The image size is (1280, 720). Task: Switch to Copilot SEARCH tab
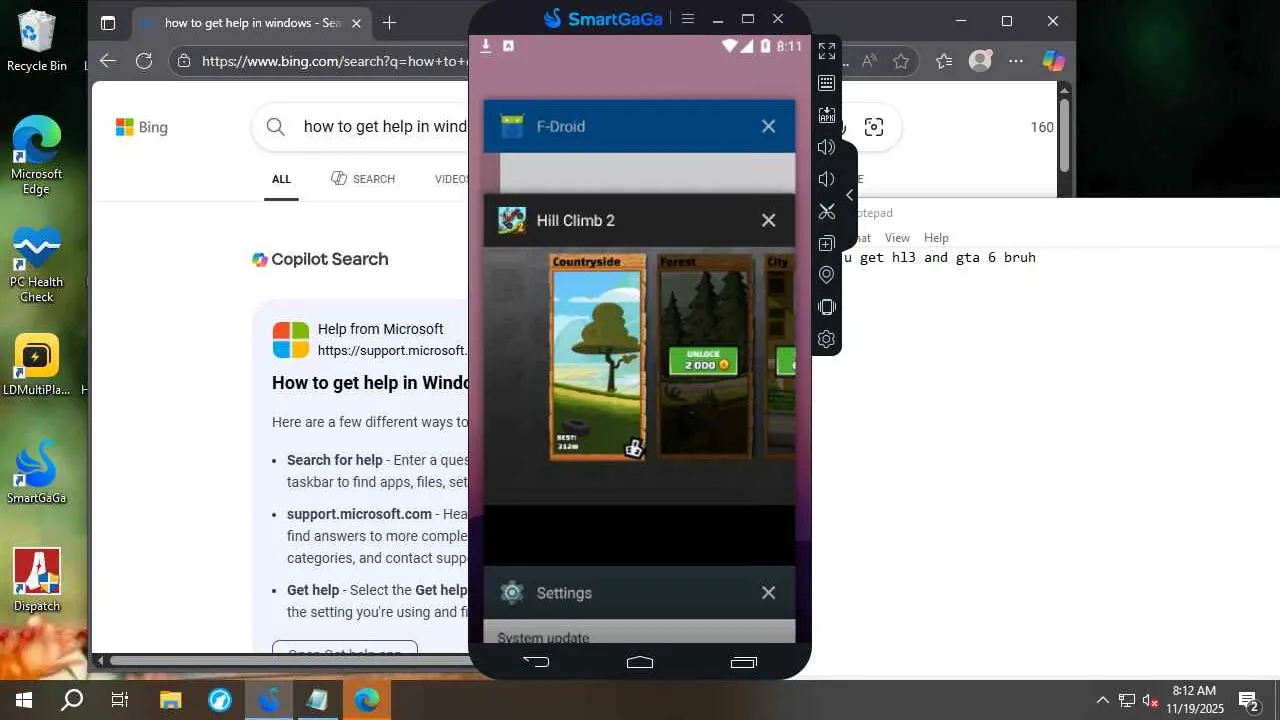click(363, 179)
